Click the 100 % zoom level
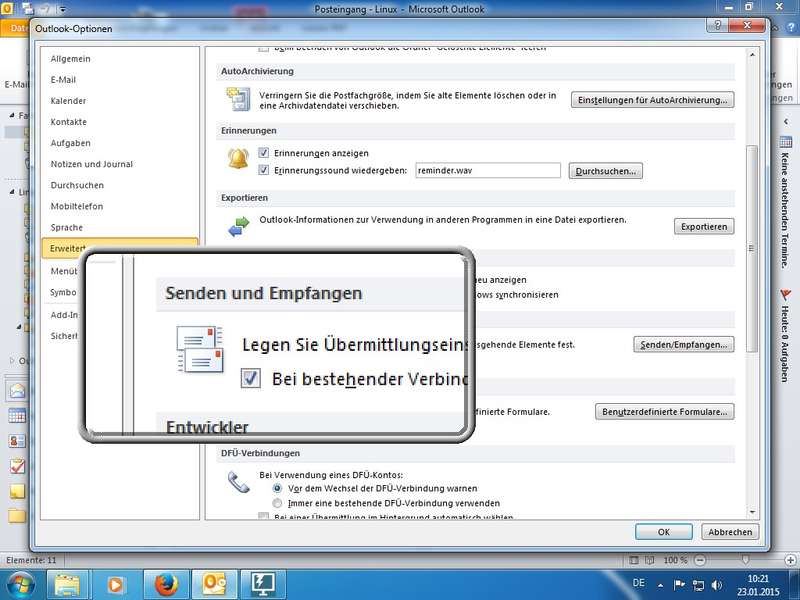This screenshot has width=800, height=600. point(676,560)
